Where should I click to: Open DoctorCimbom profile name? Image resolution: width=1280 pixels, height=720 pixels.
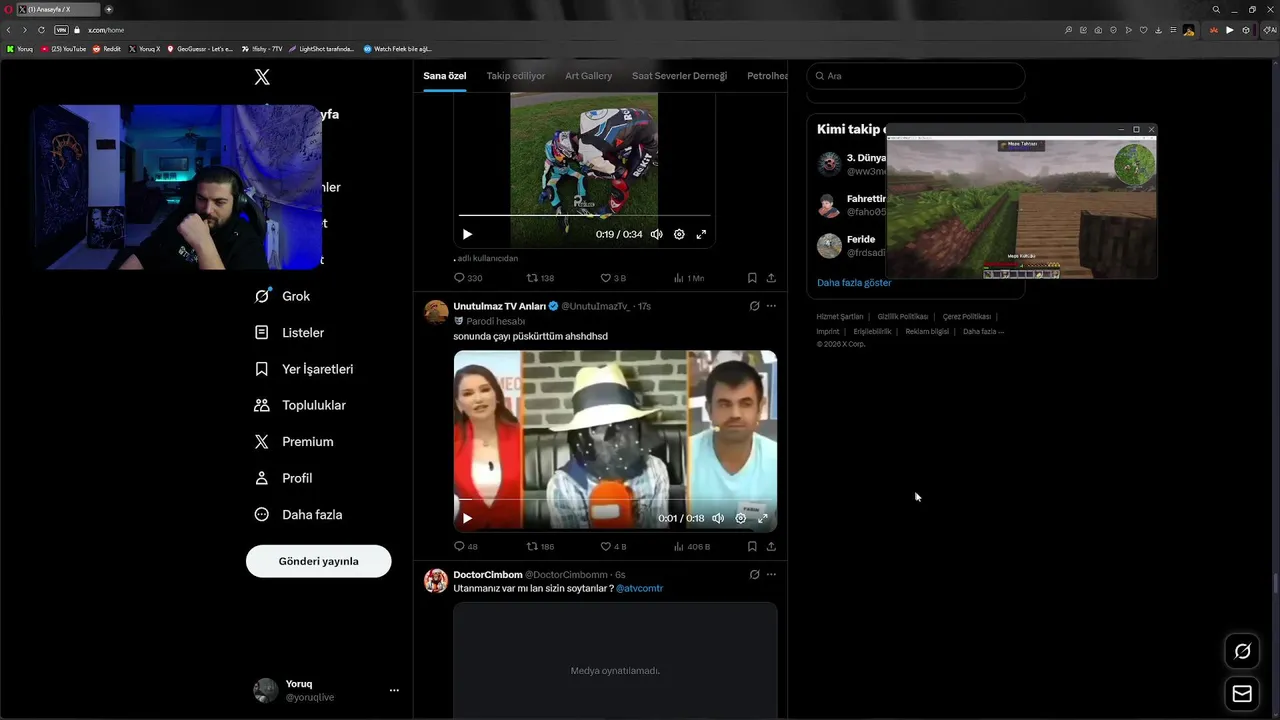click(x=487, y=575)
